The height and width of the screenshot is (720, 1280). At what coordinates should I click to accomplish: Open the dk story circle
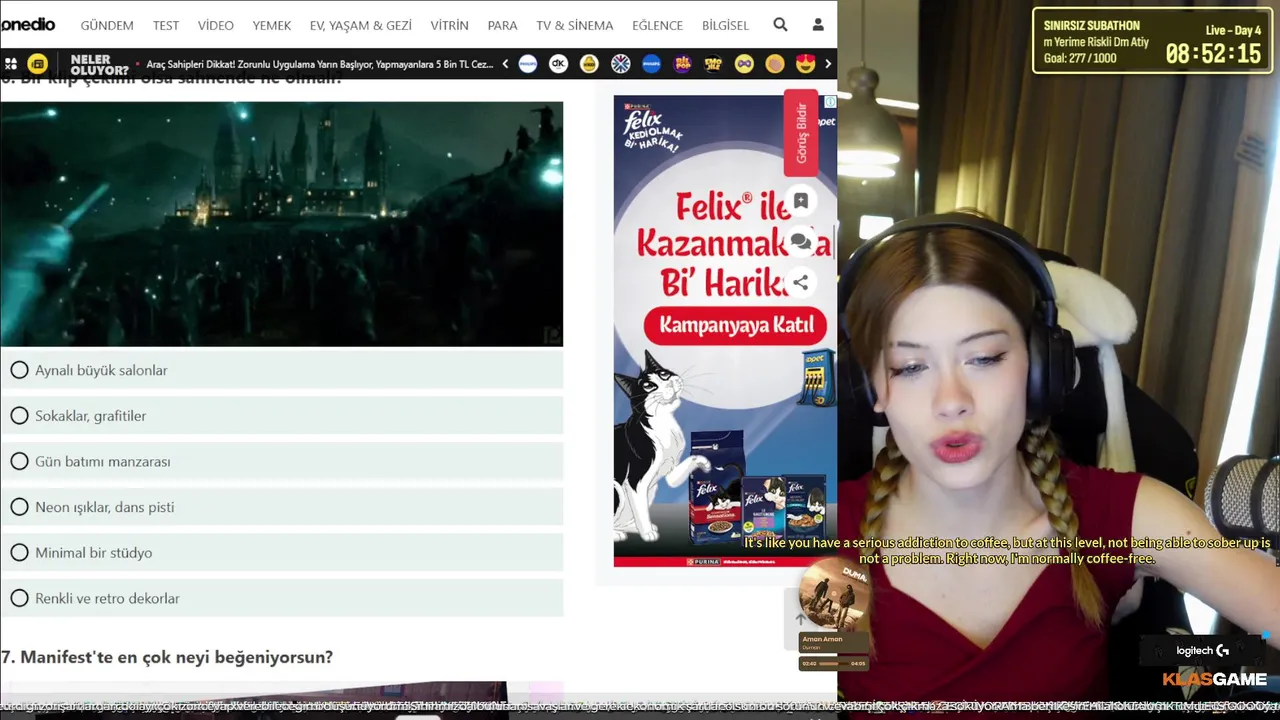(x=559, y=64)
